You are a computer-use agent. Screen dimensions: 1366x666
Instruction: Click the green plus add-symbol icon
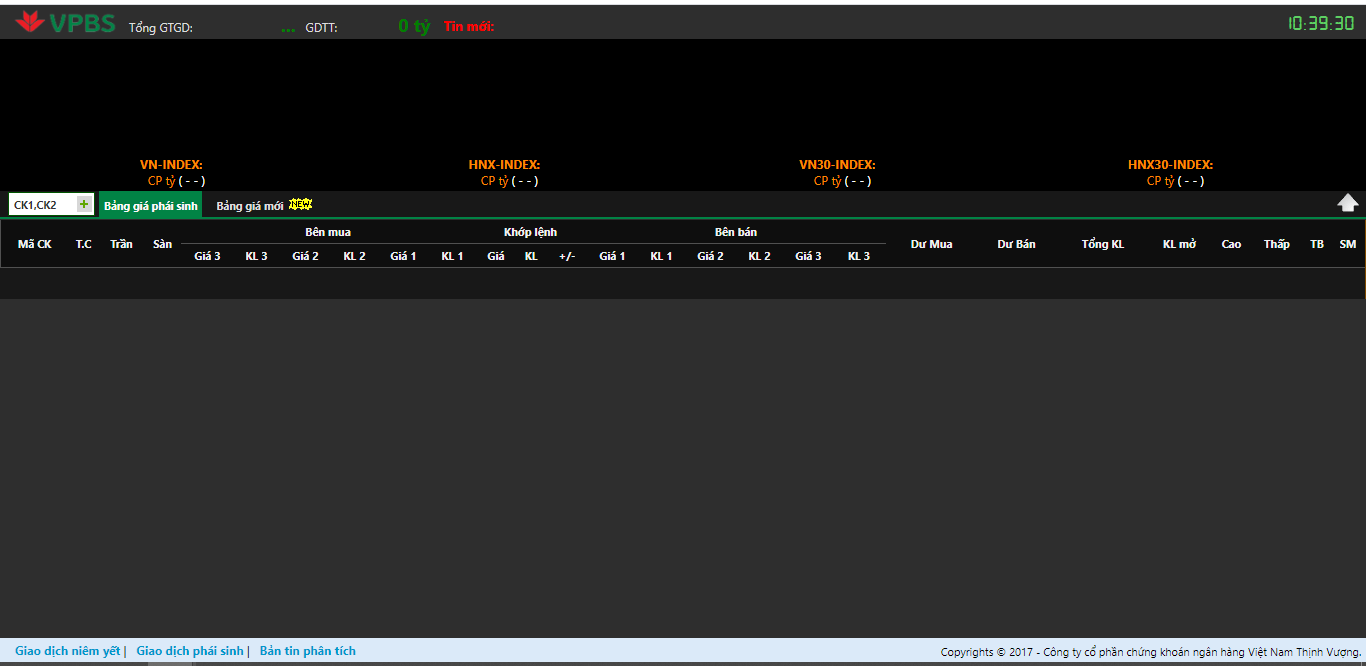[x=84, y=204]
